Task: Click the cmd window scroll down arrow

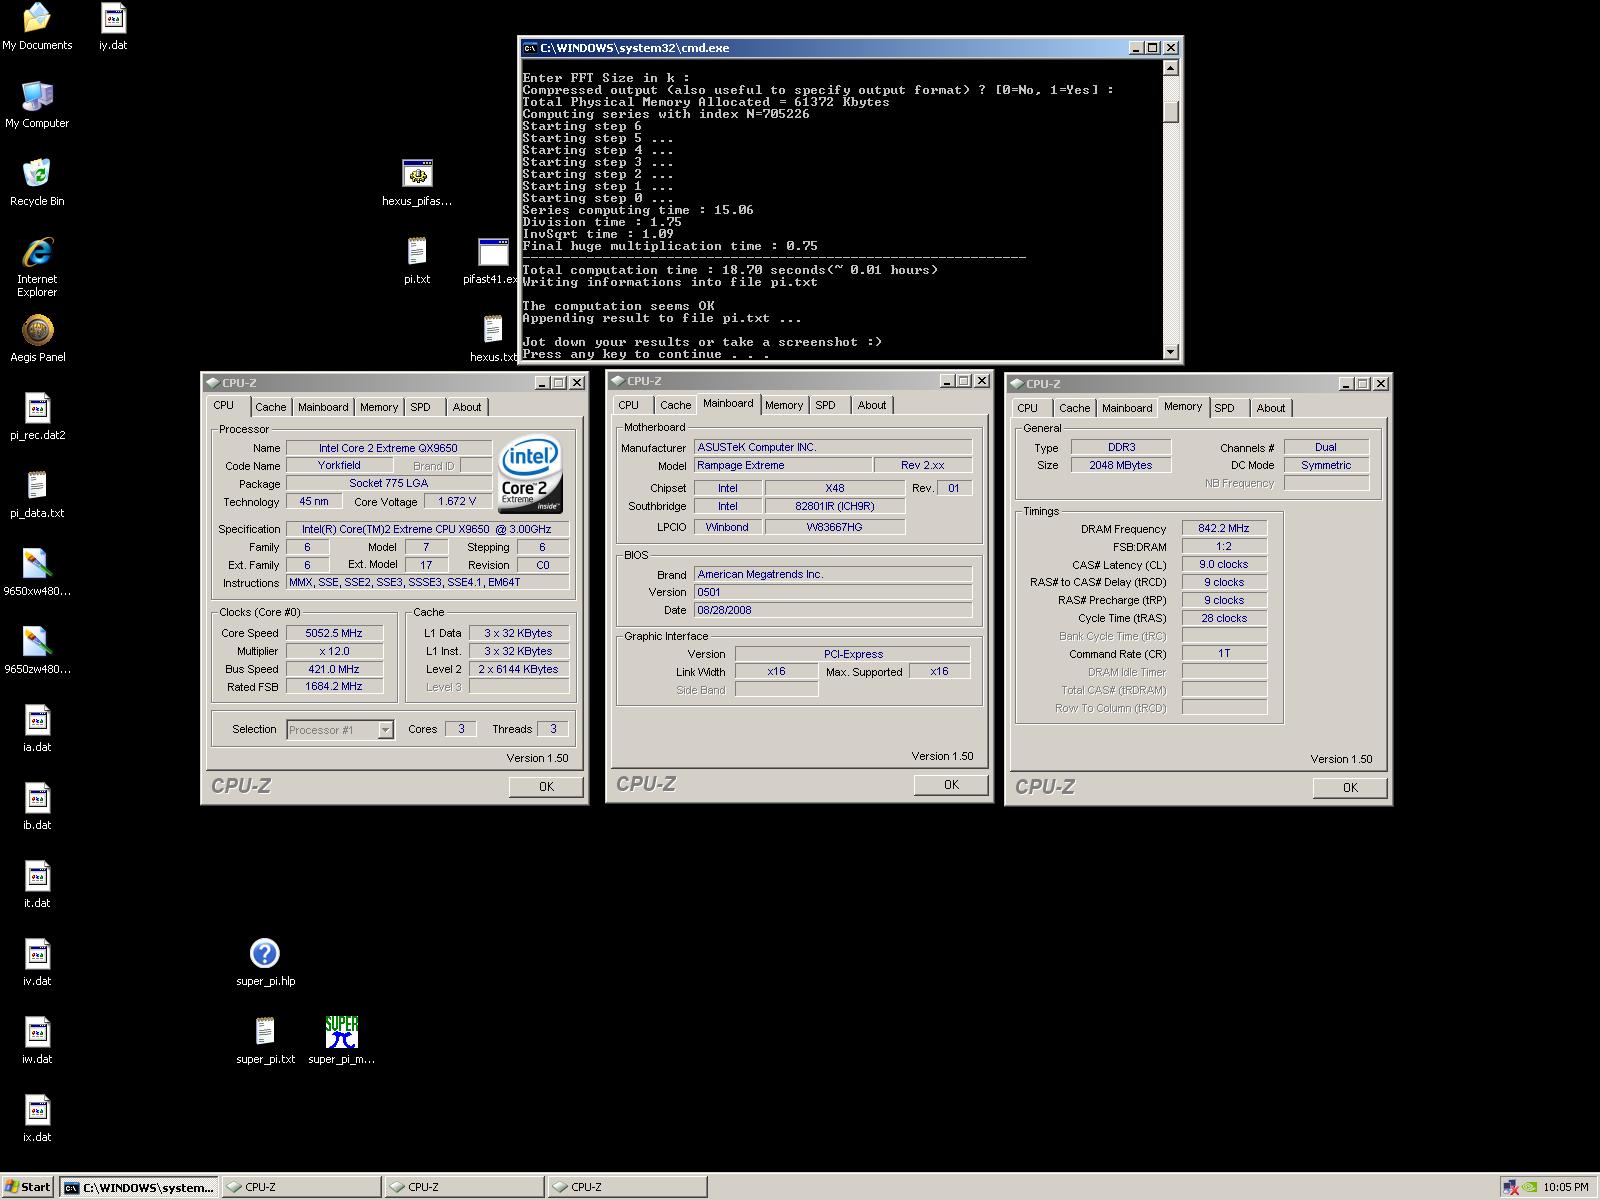Action: 1171,352
